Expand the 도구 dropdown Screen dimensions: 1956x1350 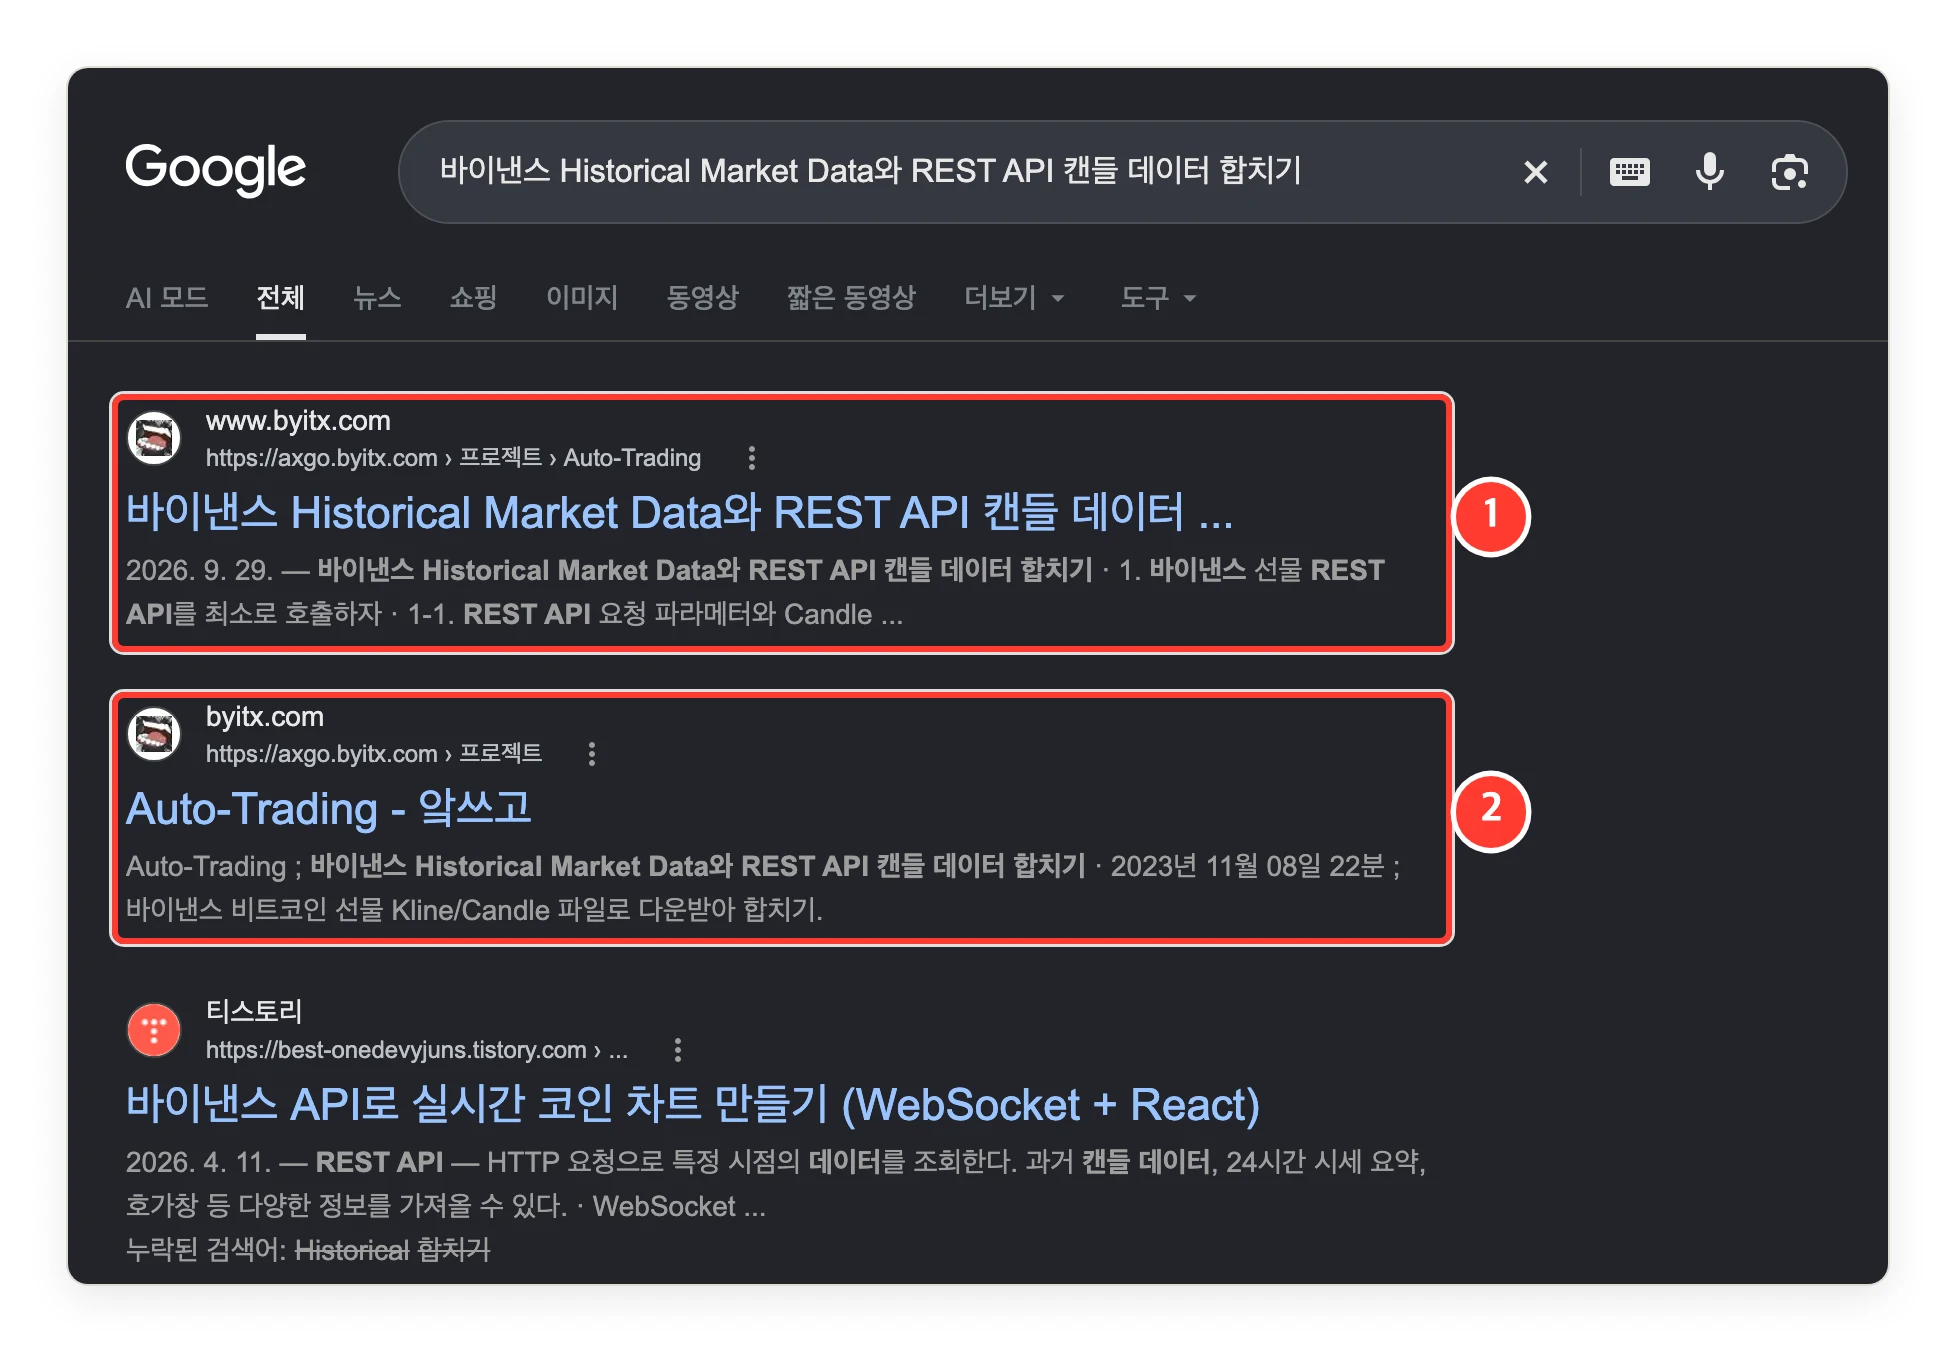pos(1158,297)
